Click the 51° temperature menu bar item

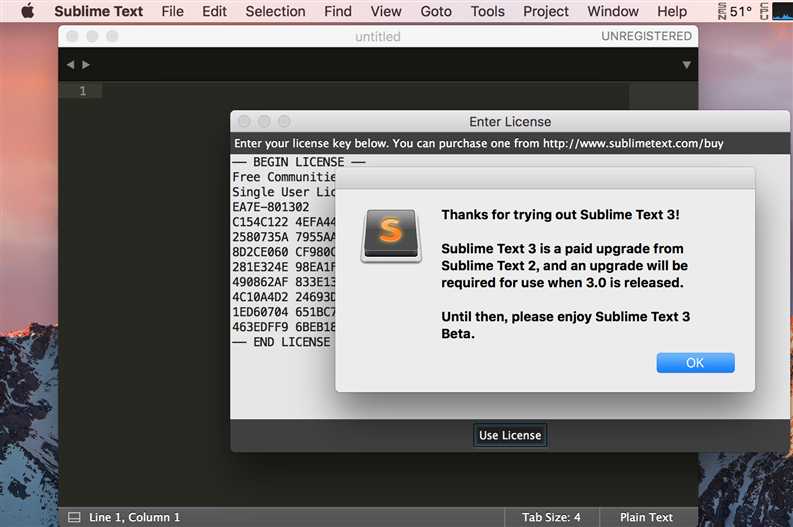[735, 11]
